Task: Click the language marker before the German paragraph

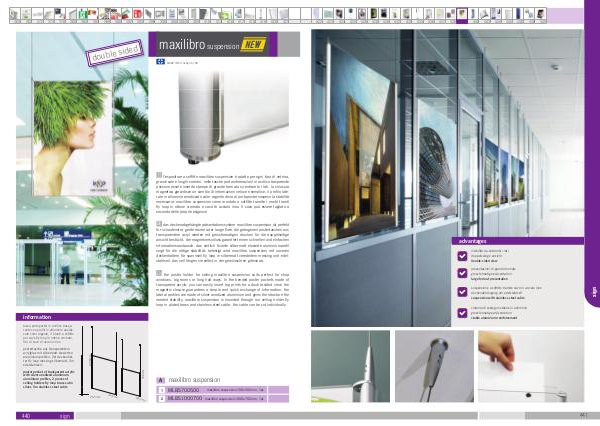Action: 159,224
